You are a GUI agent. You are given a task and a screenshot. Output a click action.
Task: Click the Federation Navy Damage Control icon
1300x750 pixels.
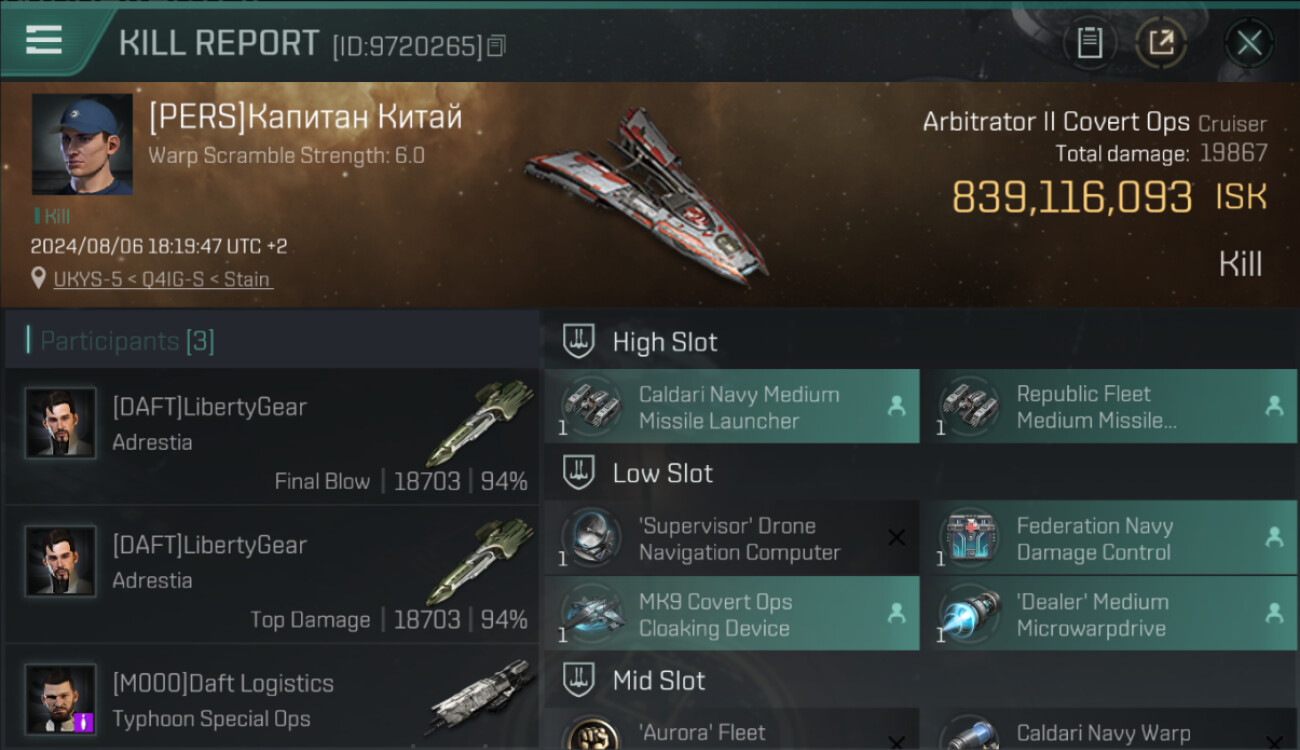click(969, 537)
